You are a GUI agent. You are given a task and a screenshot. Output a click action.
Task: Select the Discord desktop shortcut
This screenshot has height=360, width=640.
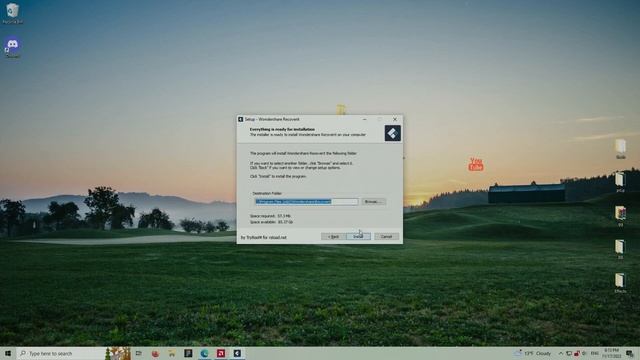pos(13,47)
